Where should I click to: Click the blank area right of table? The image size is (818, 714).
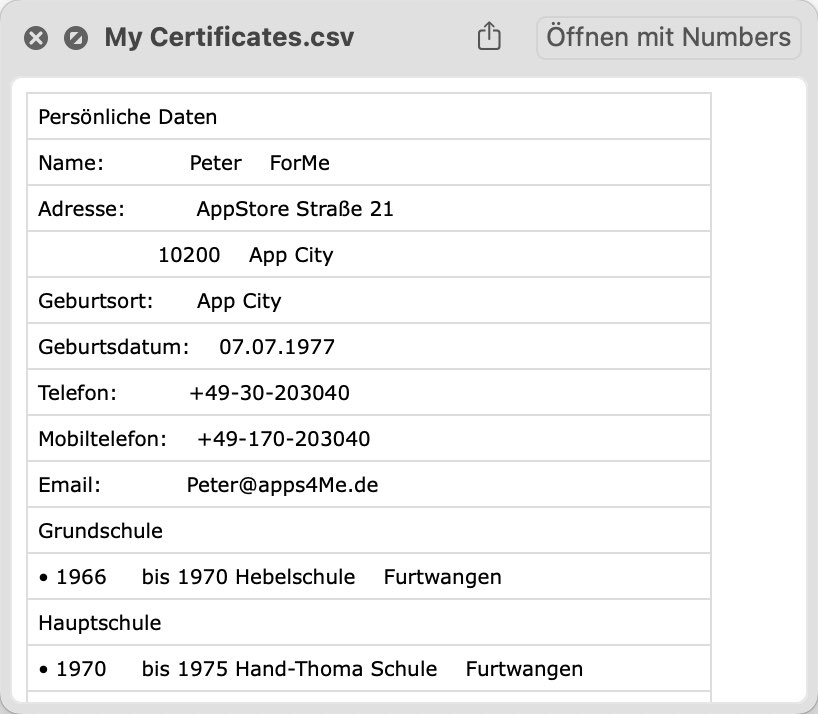[758, 391]
